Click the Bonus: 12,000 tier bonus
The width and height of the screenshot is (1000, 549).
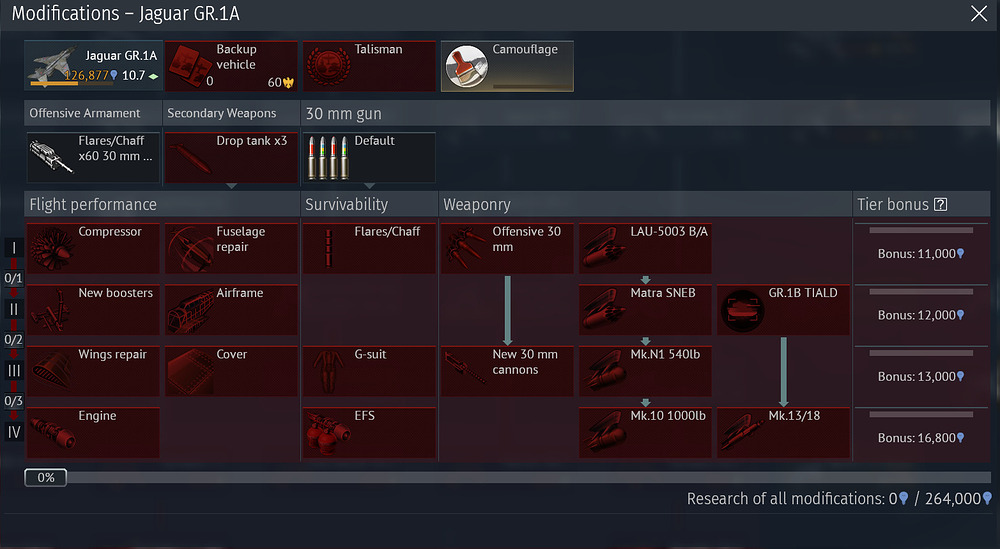point(921,315)
